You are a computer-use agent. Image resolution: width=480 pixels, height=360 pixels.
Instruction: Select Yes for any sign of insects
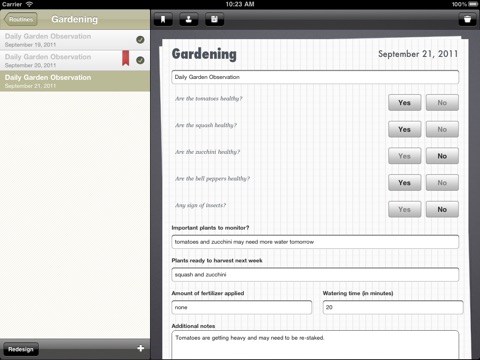coord(404,209)
